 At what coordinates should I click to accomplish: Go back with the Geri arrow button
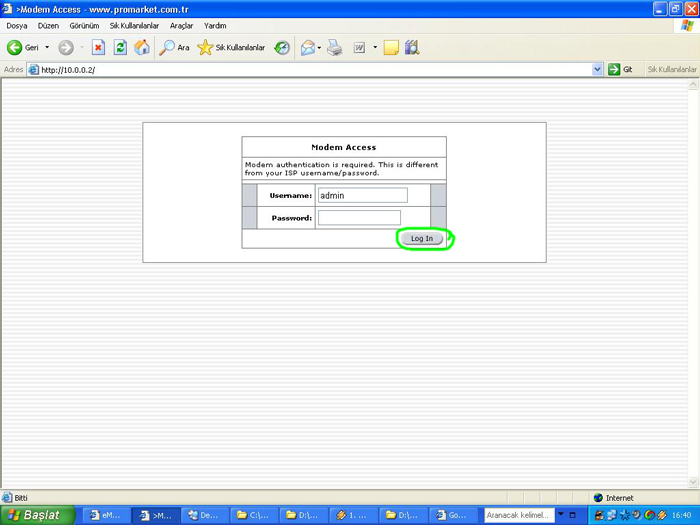(x=22, y=47)
